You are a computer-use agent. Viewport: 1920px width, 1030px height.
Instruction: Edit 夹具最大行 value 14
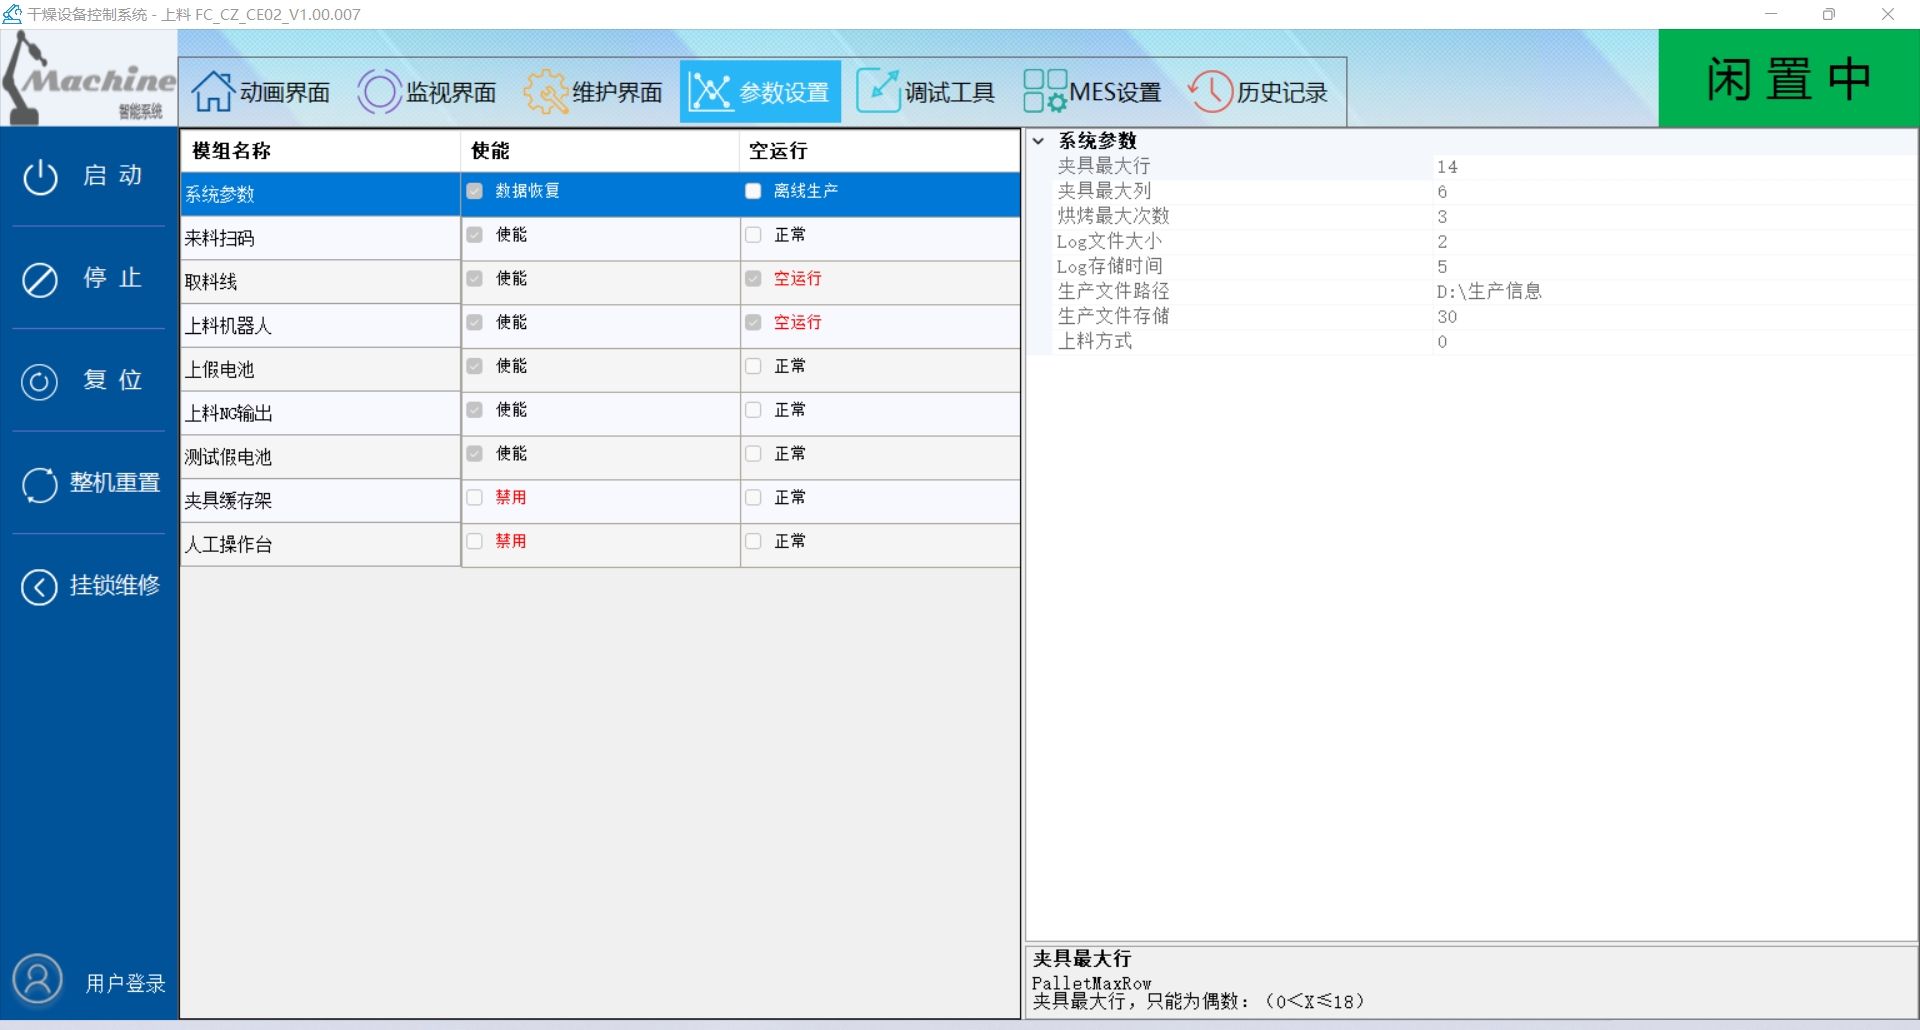point(1674,167)
